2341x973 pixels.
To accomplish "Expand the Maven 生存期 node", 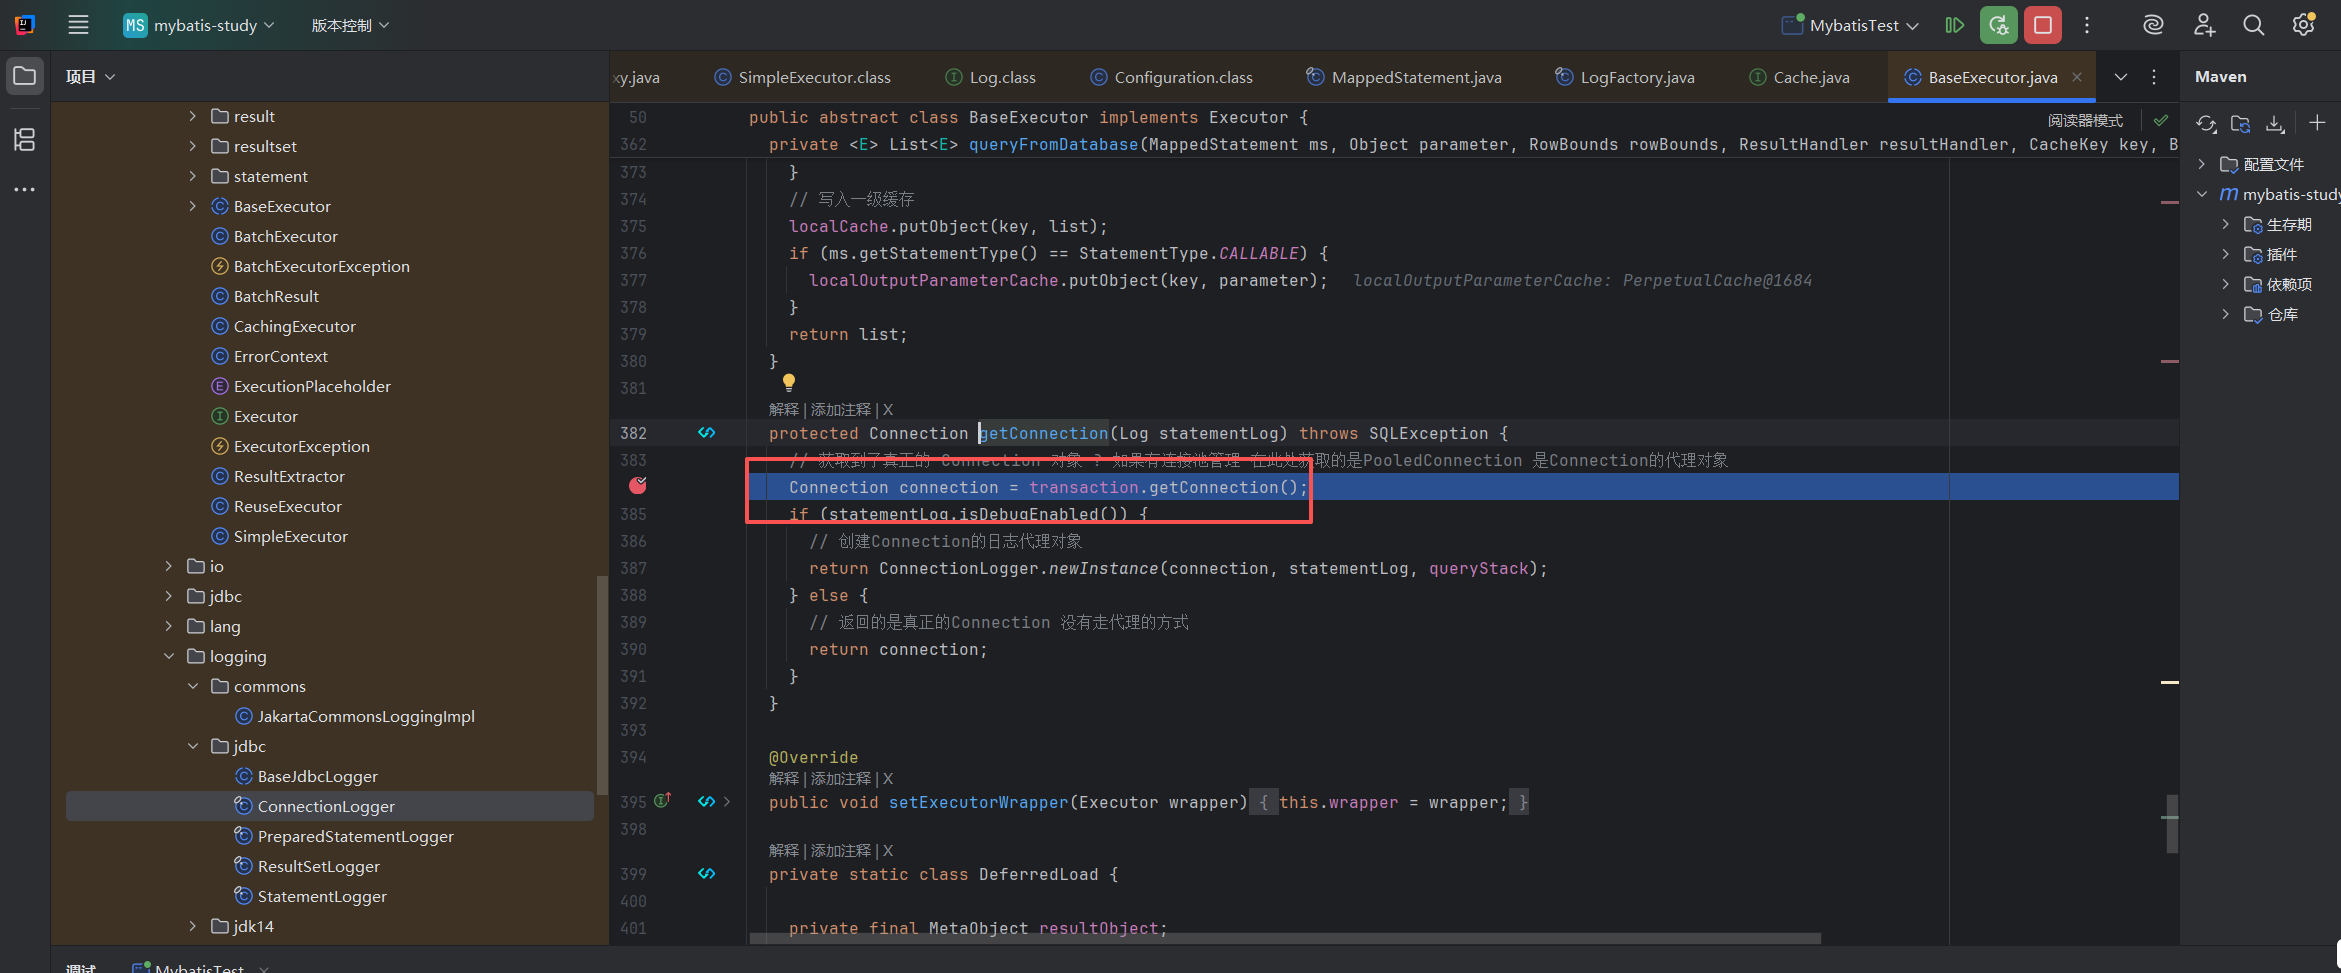I will [x=2226, y=224].
